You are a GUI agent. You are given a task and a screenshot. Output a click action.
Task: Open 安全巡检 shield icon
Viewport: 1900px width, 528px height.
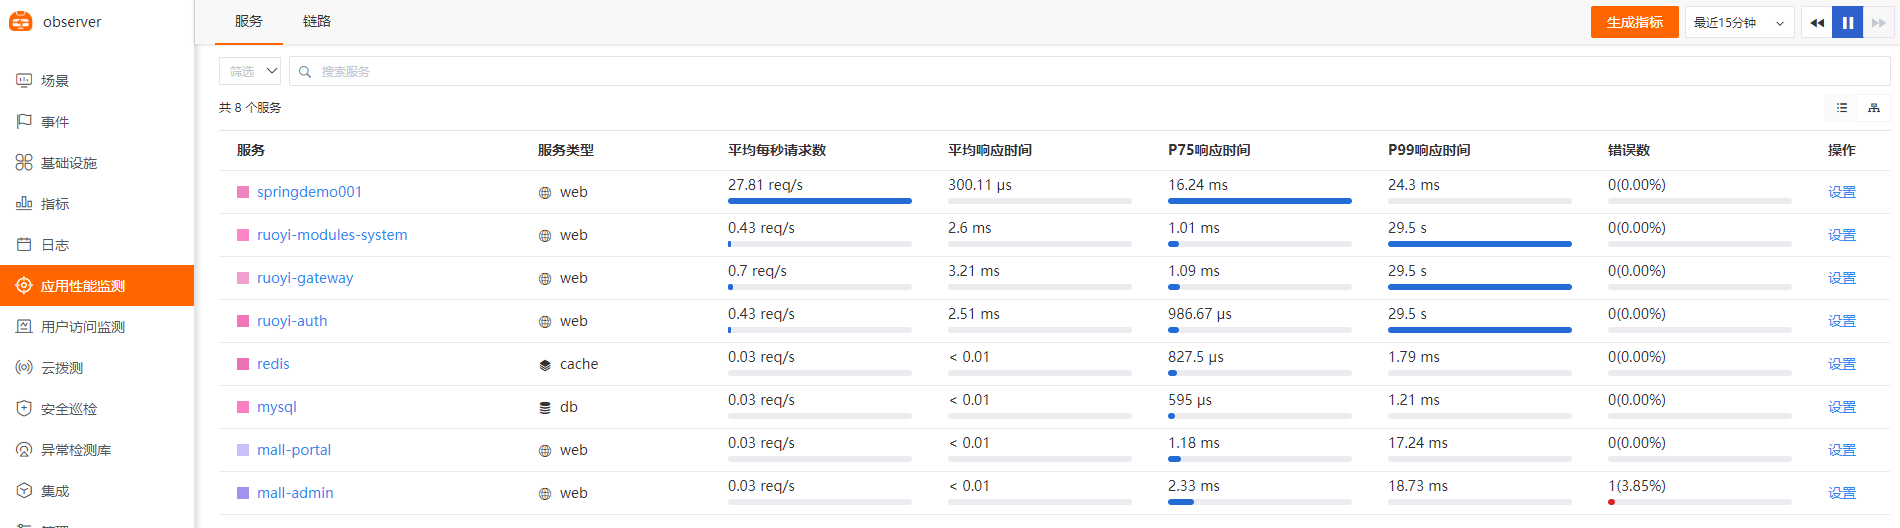tap(24, 409)
